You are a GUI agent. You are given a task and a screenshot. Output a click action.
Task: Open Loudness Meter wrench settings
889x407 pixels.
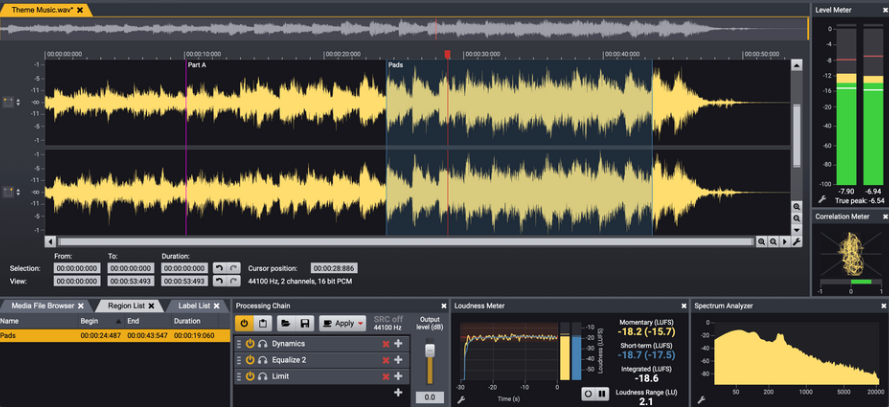pyautogui.click(x=461, y=398)
